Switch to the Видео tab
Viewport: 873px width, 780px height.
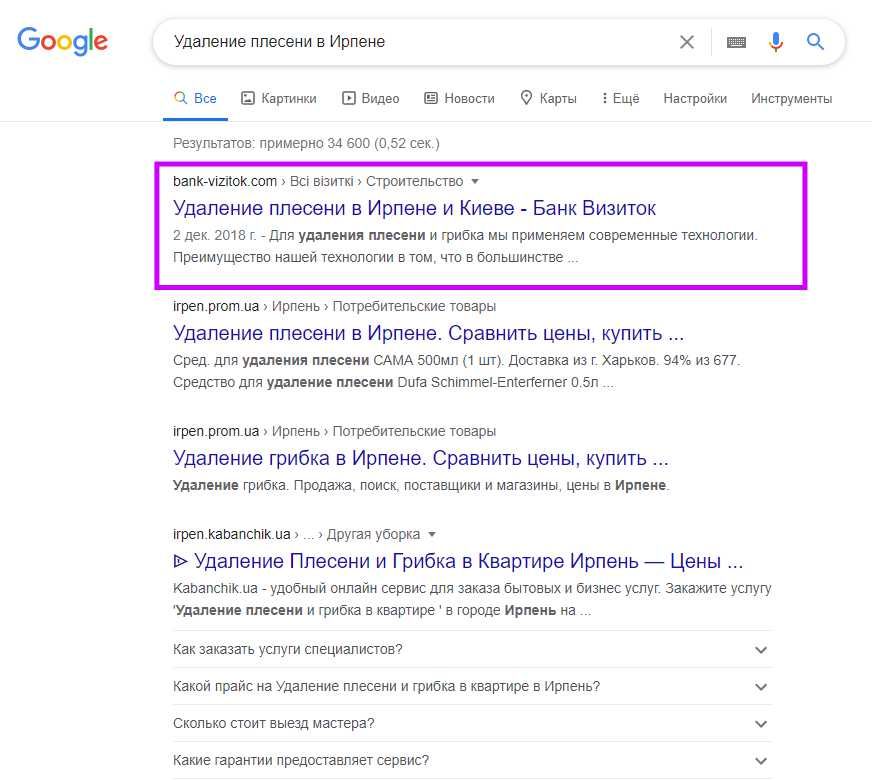pyautogui.click(x=370, y=98)
